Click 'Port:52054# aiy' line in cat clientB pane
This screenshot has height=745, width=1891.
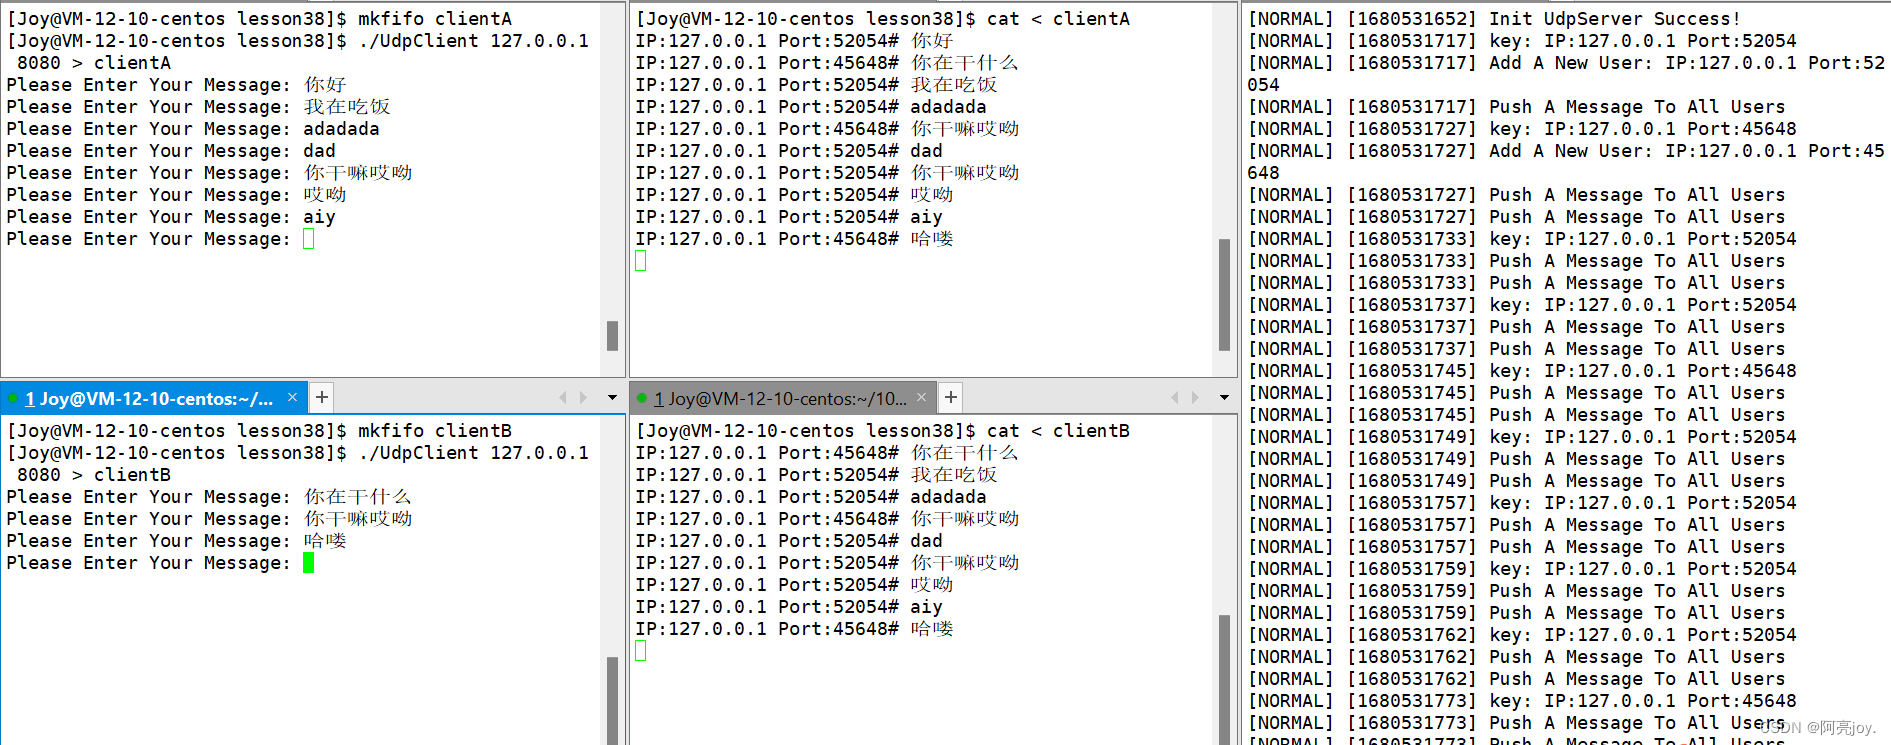coord(789,607)
